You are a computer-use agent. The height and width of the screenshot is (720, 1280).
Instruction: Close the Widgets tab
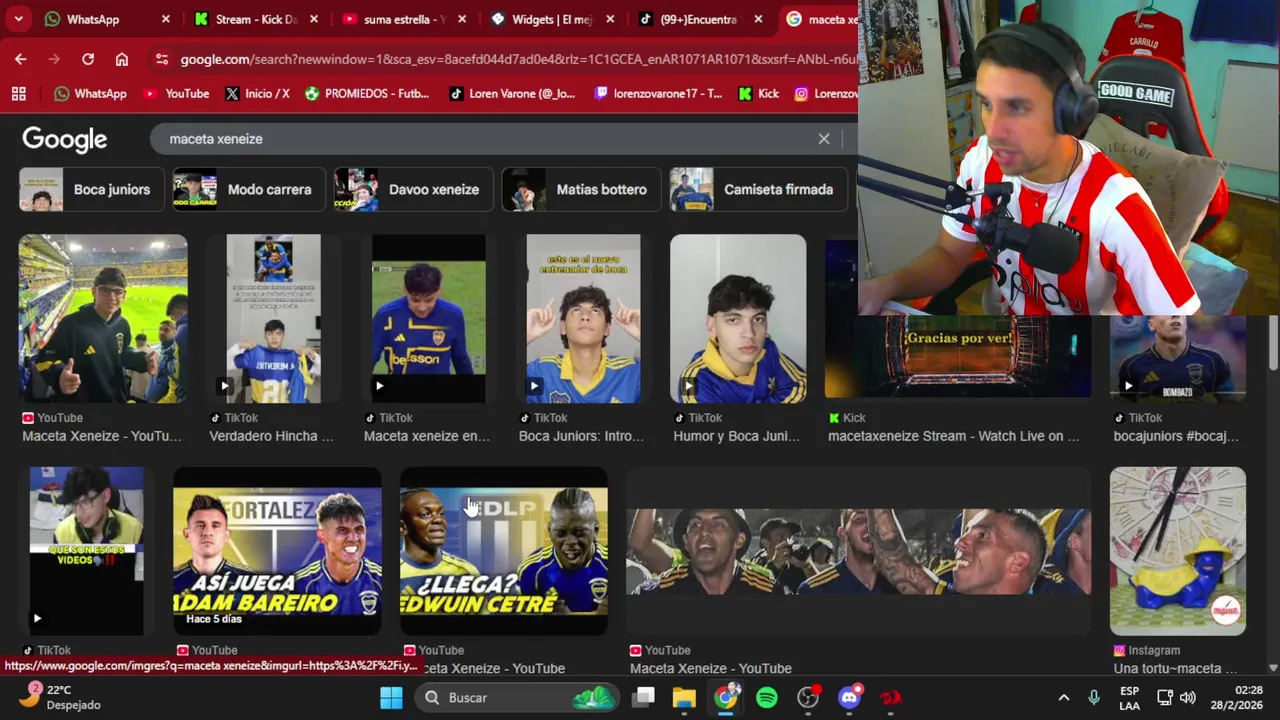click(610, 19)
